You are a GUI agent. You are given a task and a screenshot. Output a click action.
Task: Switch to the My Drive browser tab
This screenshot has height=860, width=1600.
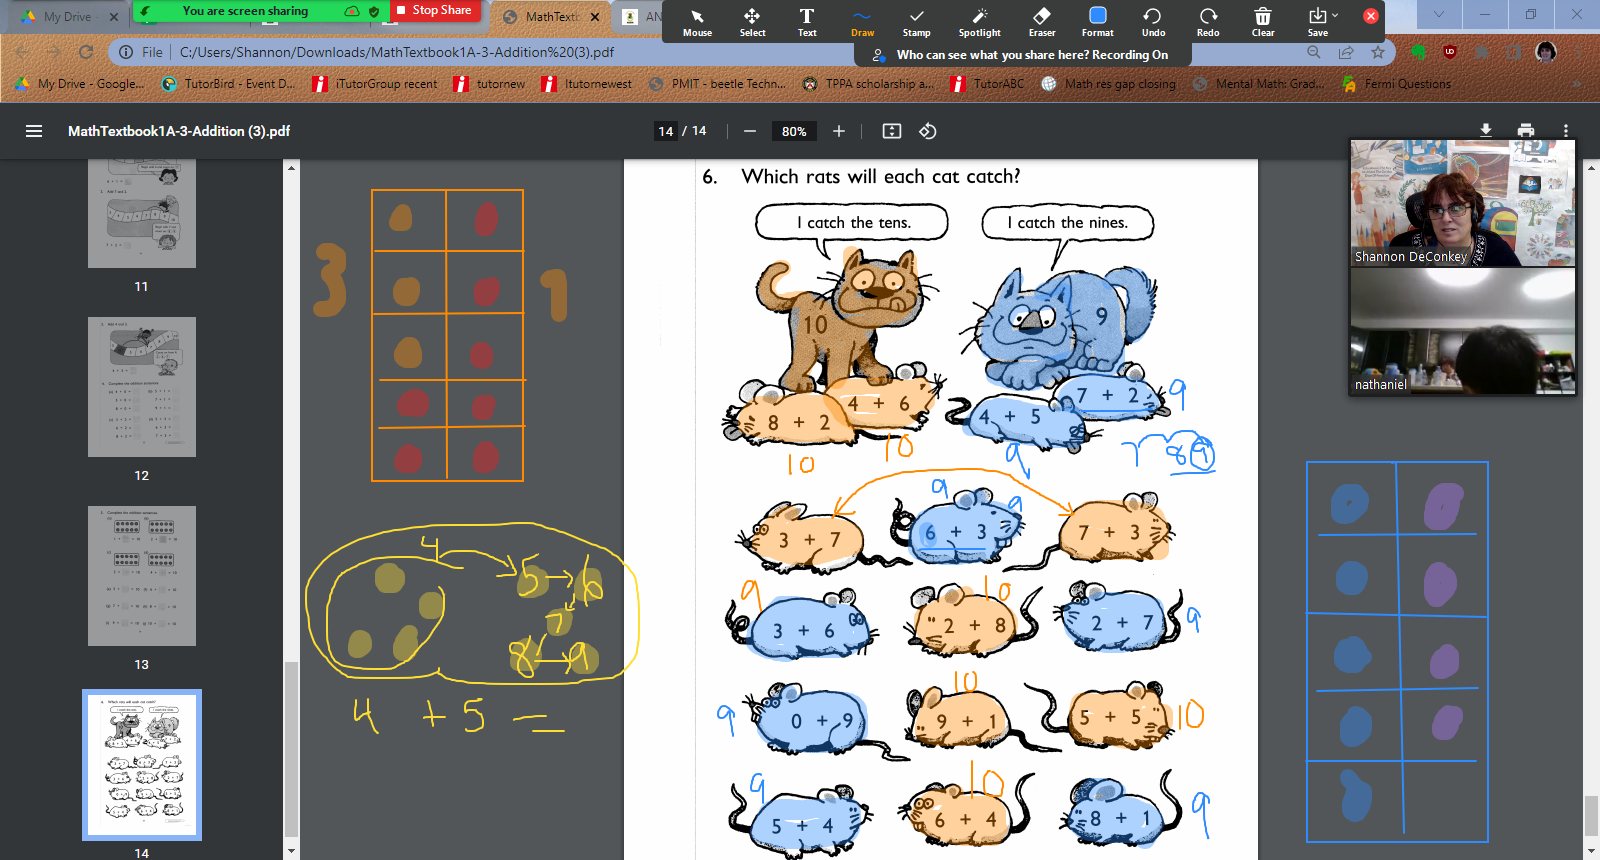pyautogui.click(x=66, y=16)
